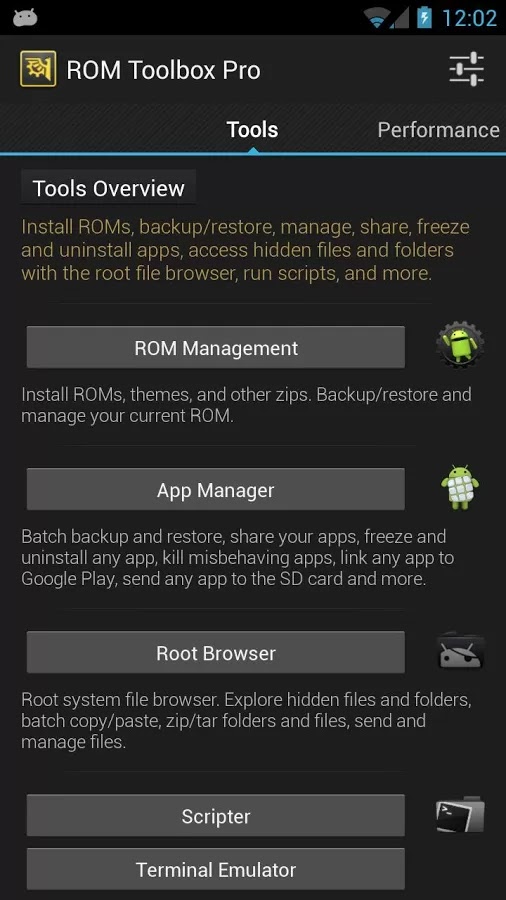Image resolution: width=506 pixels, height=900 pixels.
Task: Tap the Android debug icon in status bar
Action: 25,18
